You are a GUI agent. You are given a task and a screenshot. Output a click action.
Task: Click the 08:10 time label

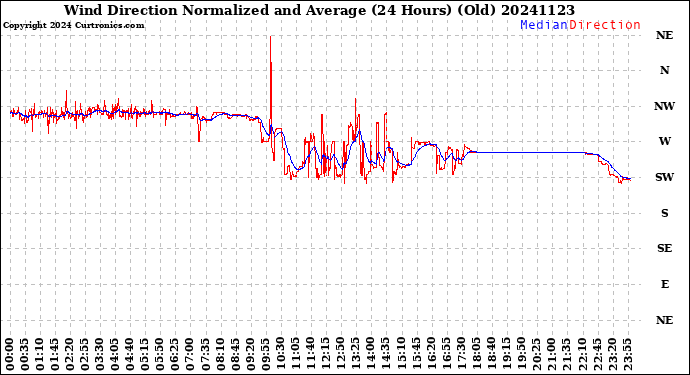click(x=220, y=354)
